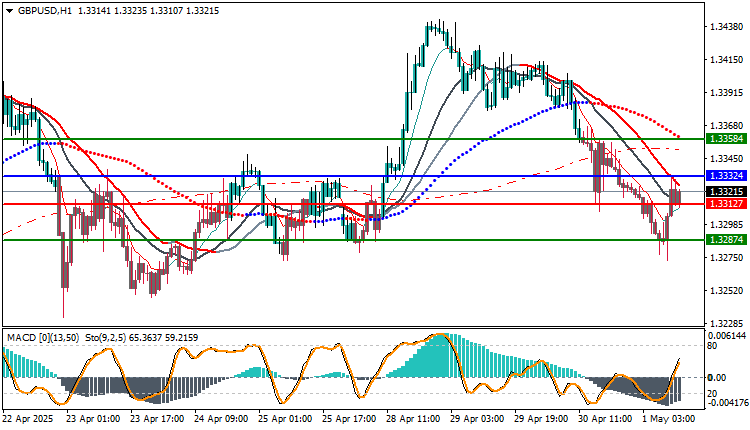Screen dimensions: 750x430
Task: Select the 1.33915 price scale value
Action: tap(727, 93)
